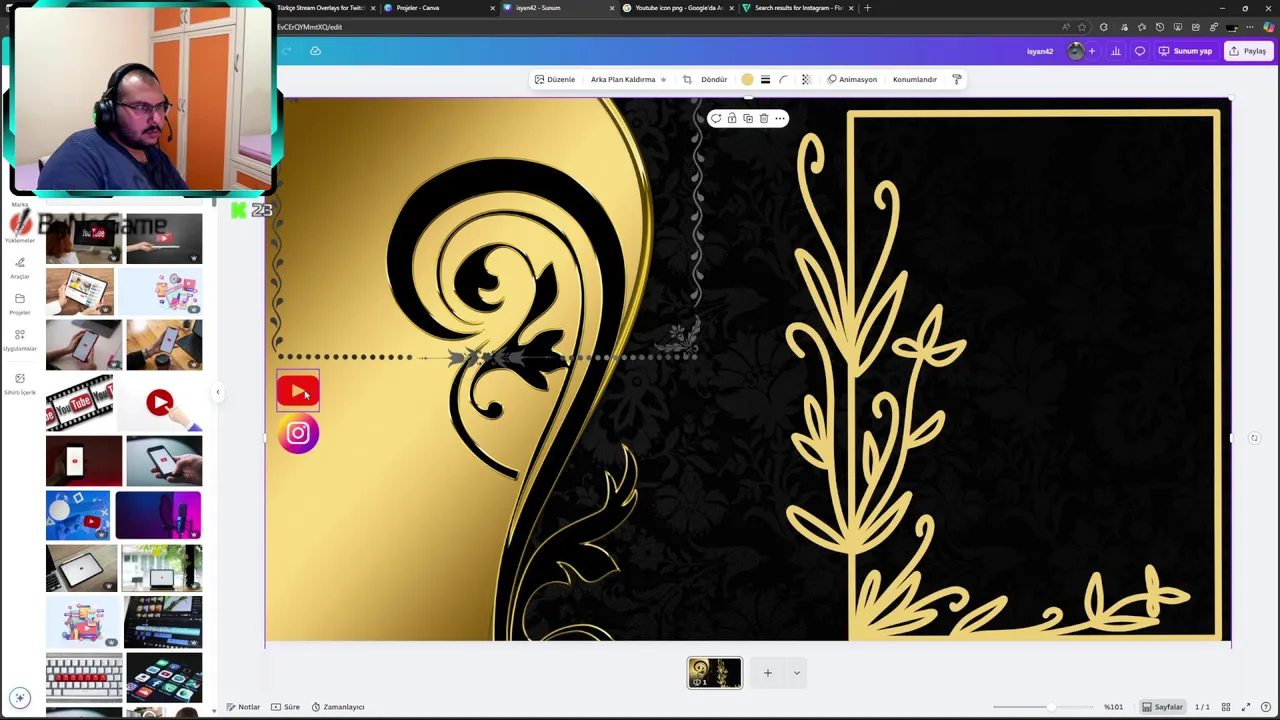Select the purple microphone thumbnail
Screen dimensions: 1280x720
(x=158, y=515)
